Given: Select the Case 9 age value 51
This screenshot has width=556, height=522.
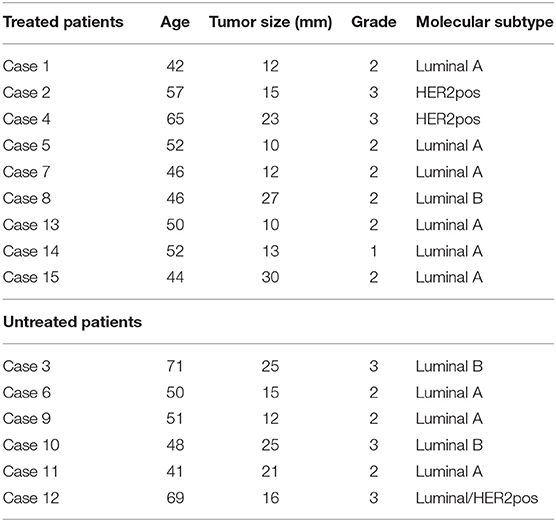Looking at the screenshot, I should click(175, 419).
